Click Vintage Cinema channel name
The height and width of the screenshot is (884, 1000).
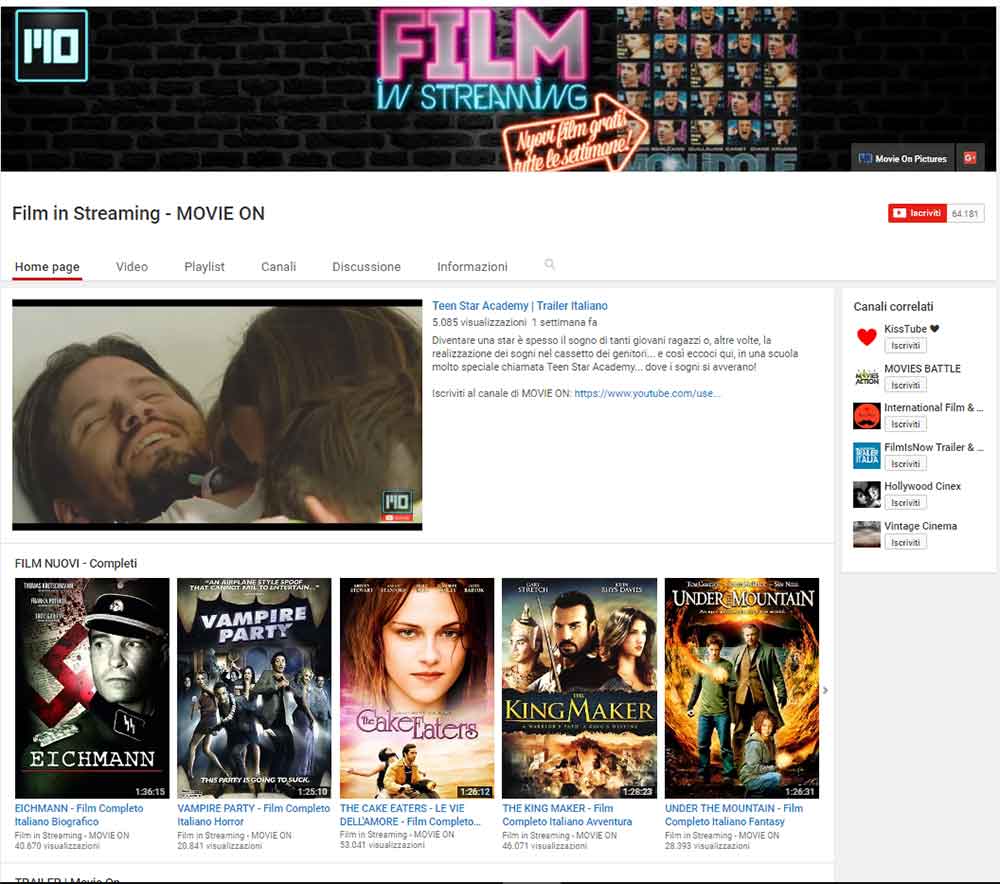tap(920, 526)
